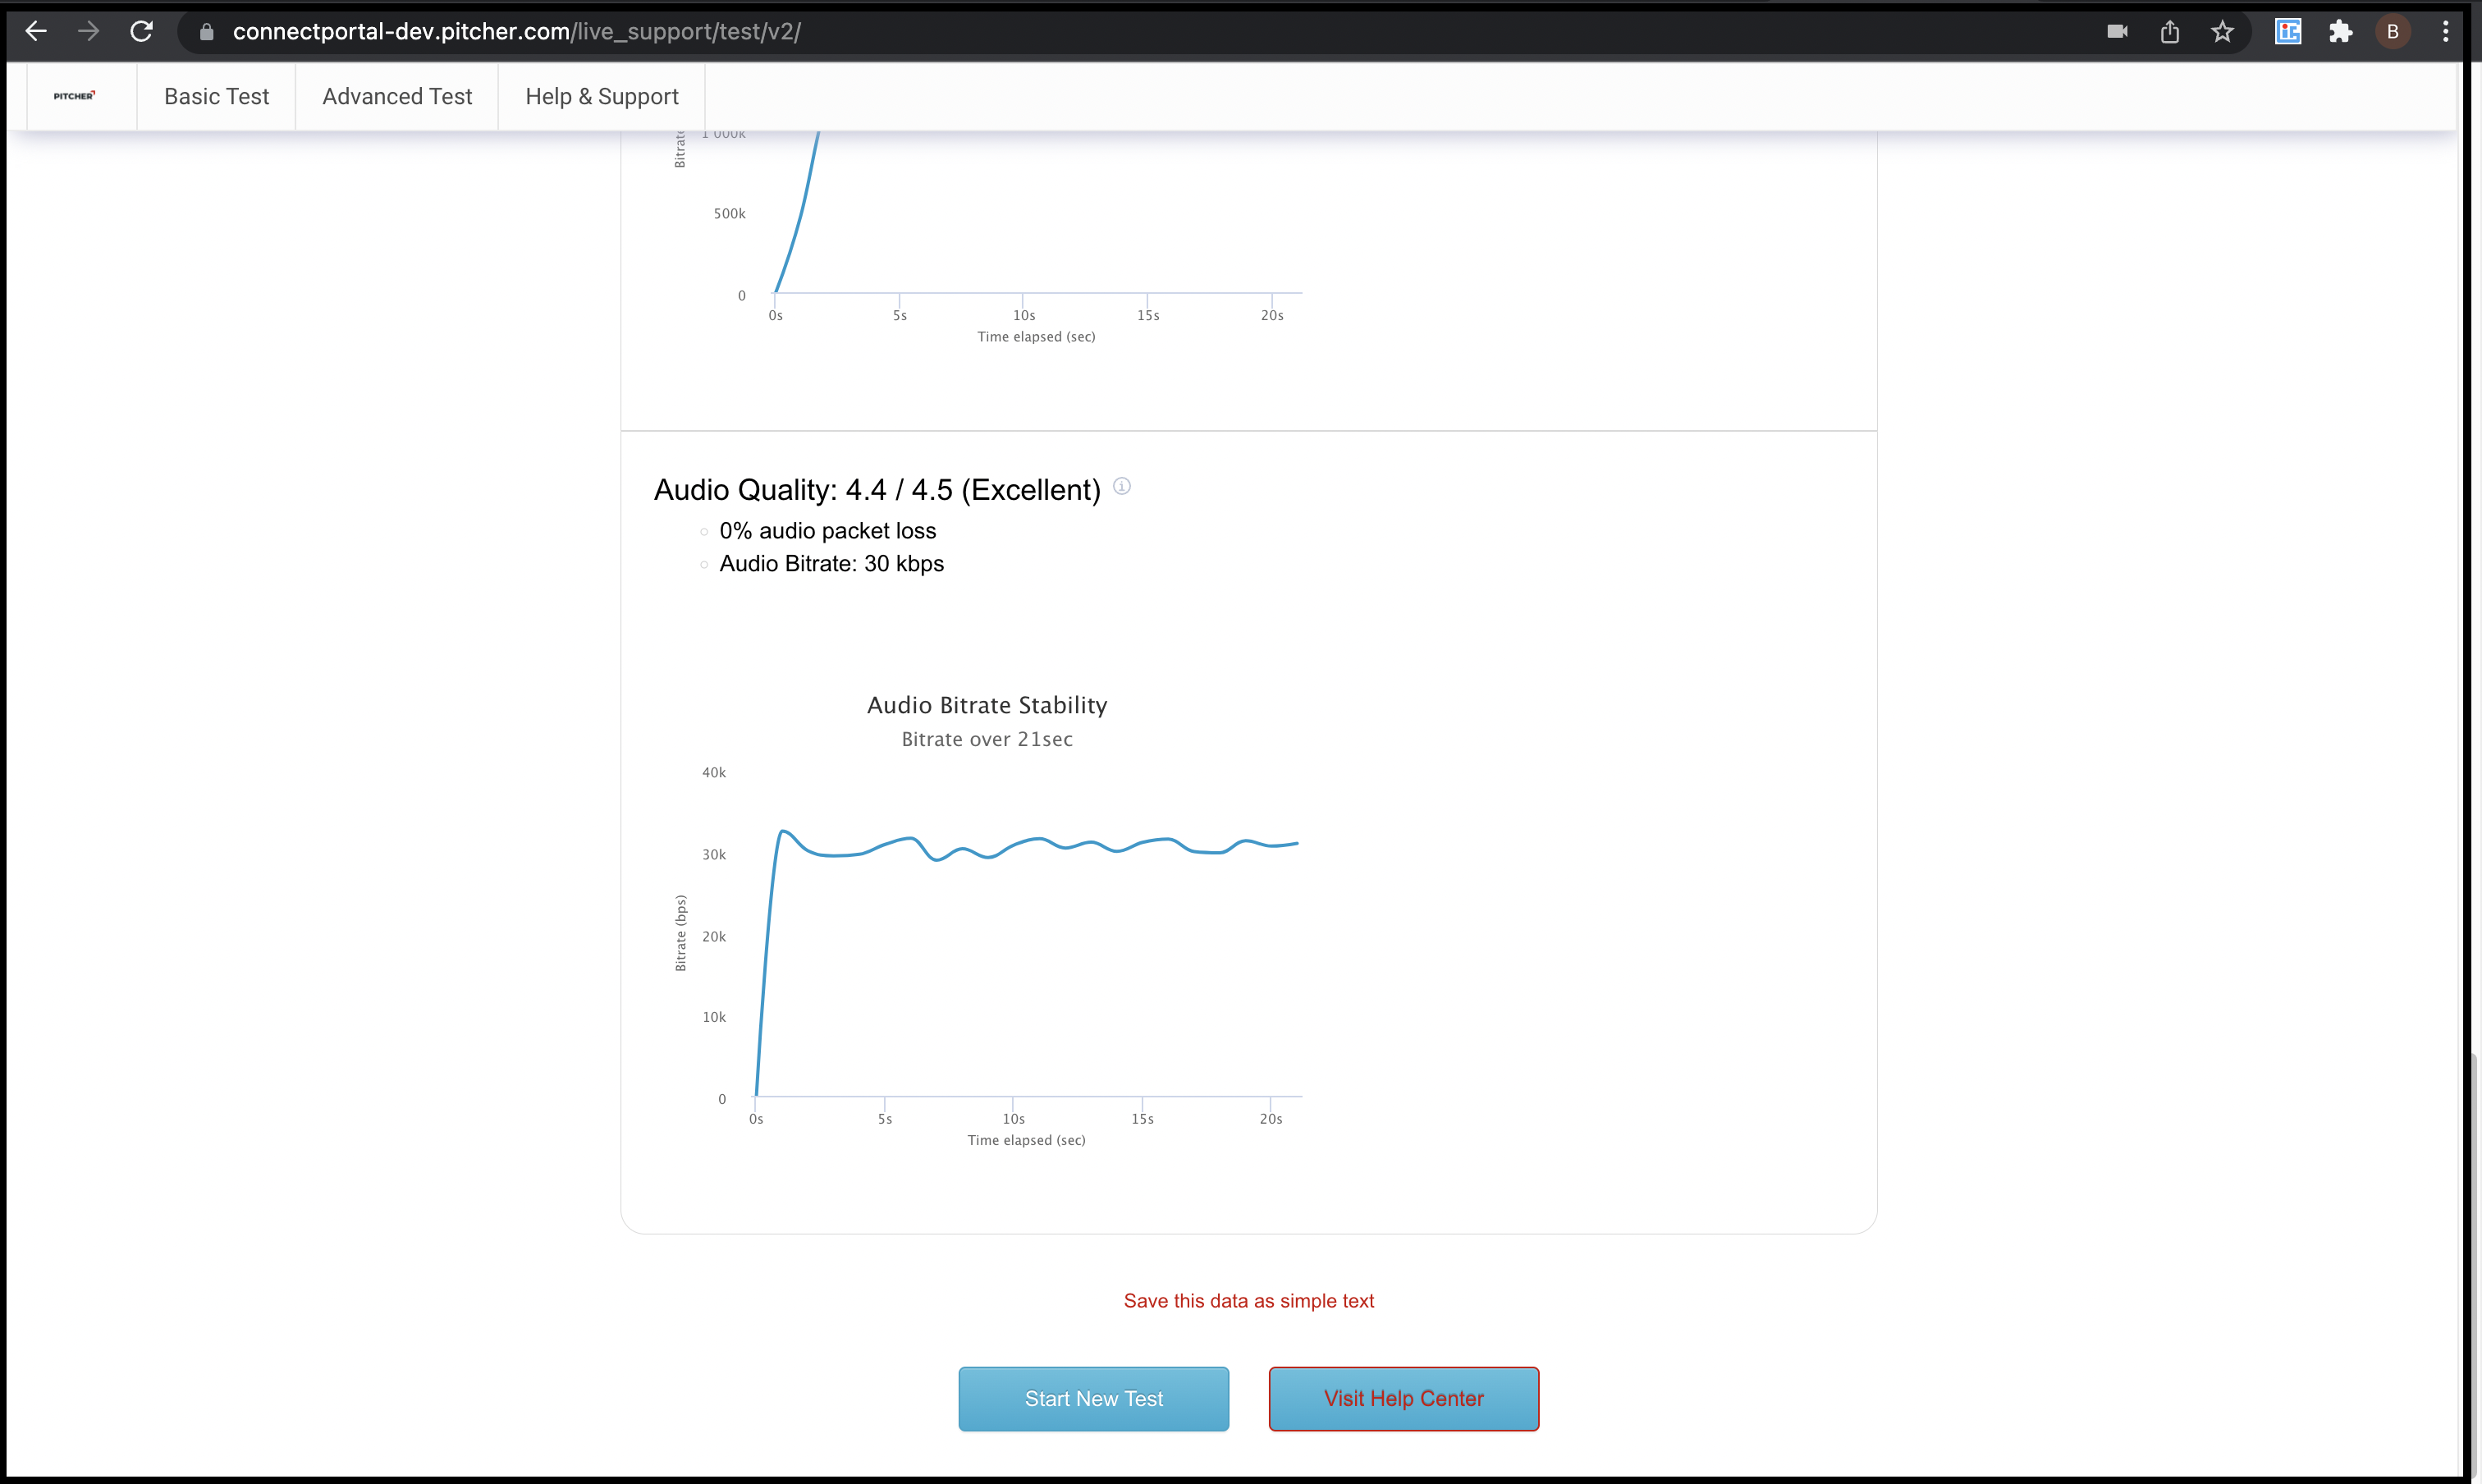Screen dimensions: 2482x1484
Task: Click the Audio Quality info icon
Action: (x=1122, y=486)
